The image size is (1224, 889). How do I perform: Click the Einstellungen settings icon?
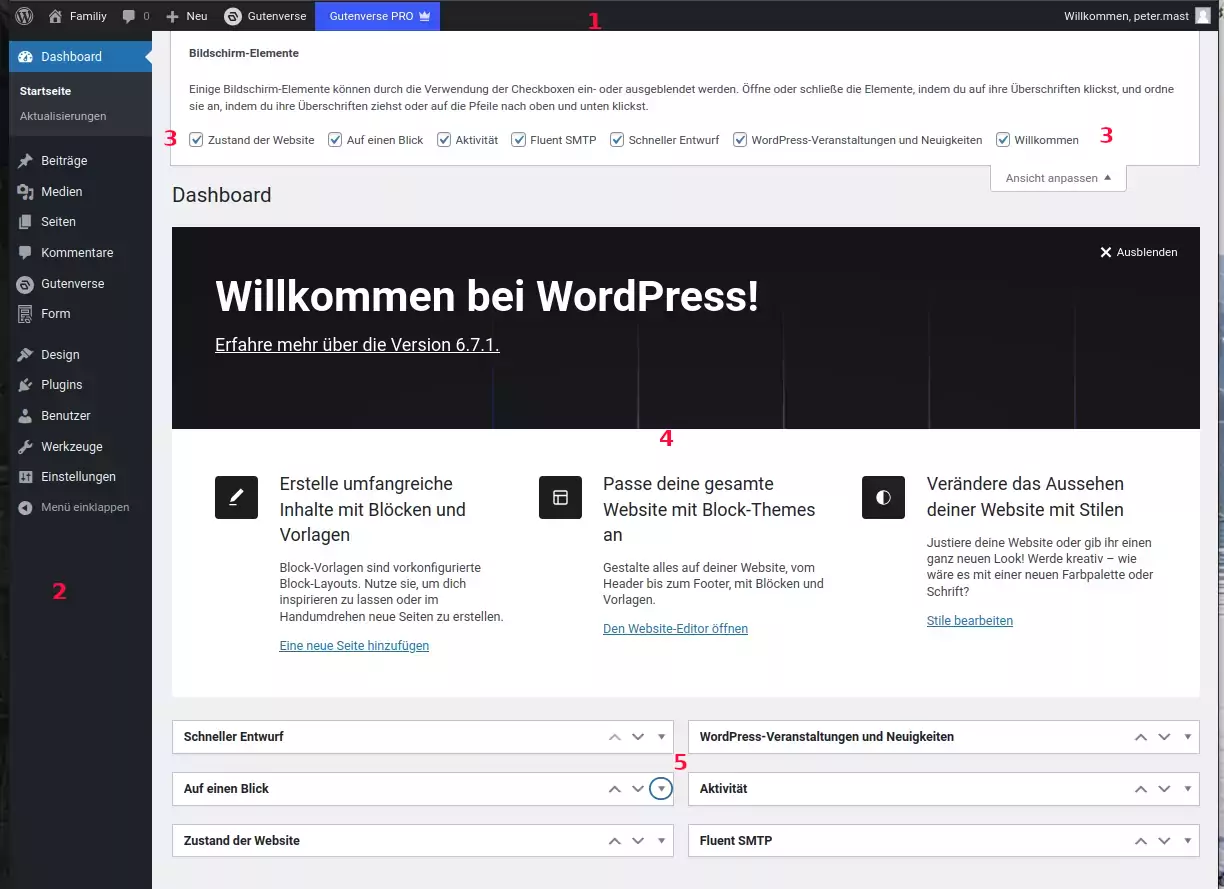tap(26, 477)
